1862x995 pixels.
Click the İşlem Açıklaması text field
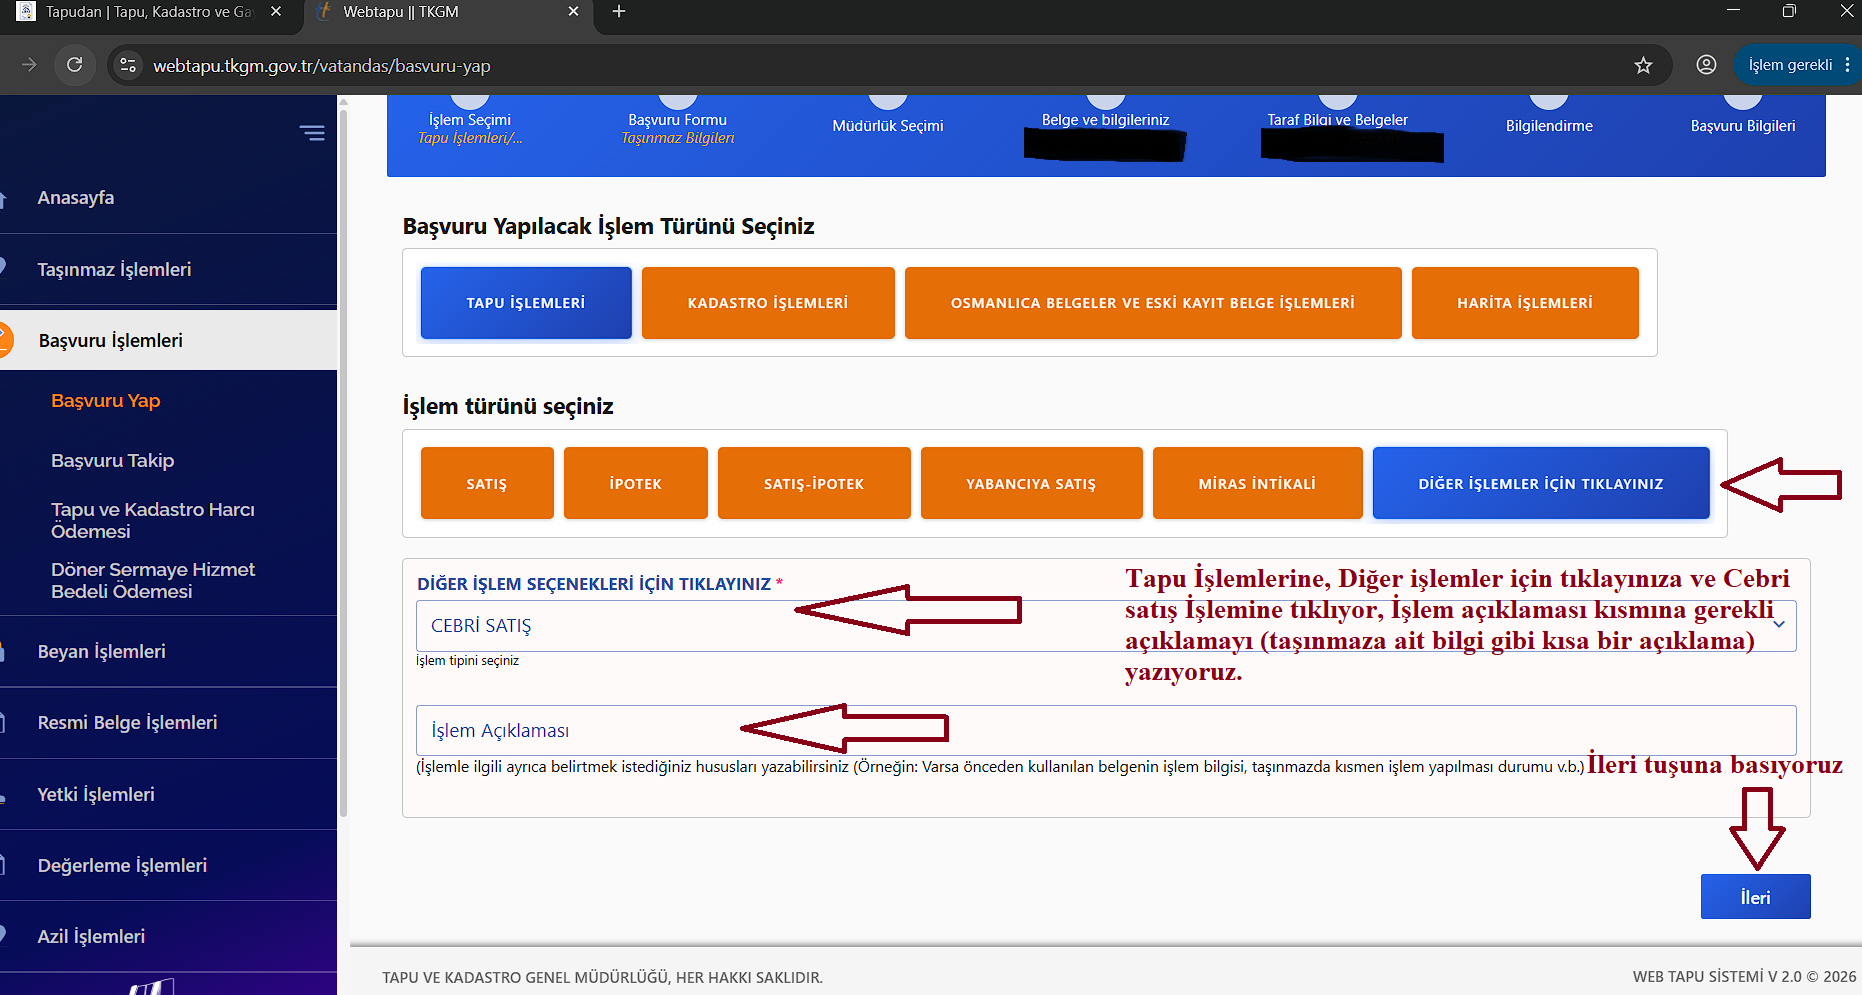1106,730
